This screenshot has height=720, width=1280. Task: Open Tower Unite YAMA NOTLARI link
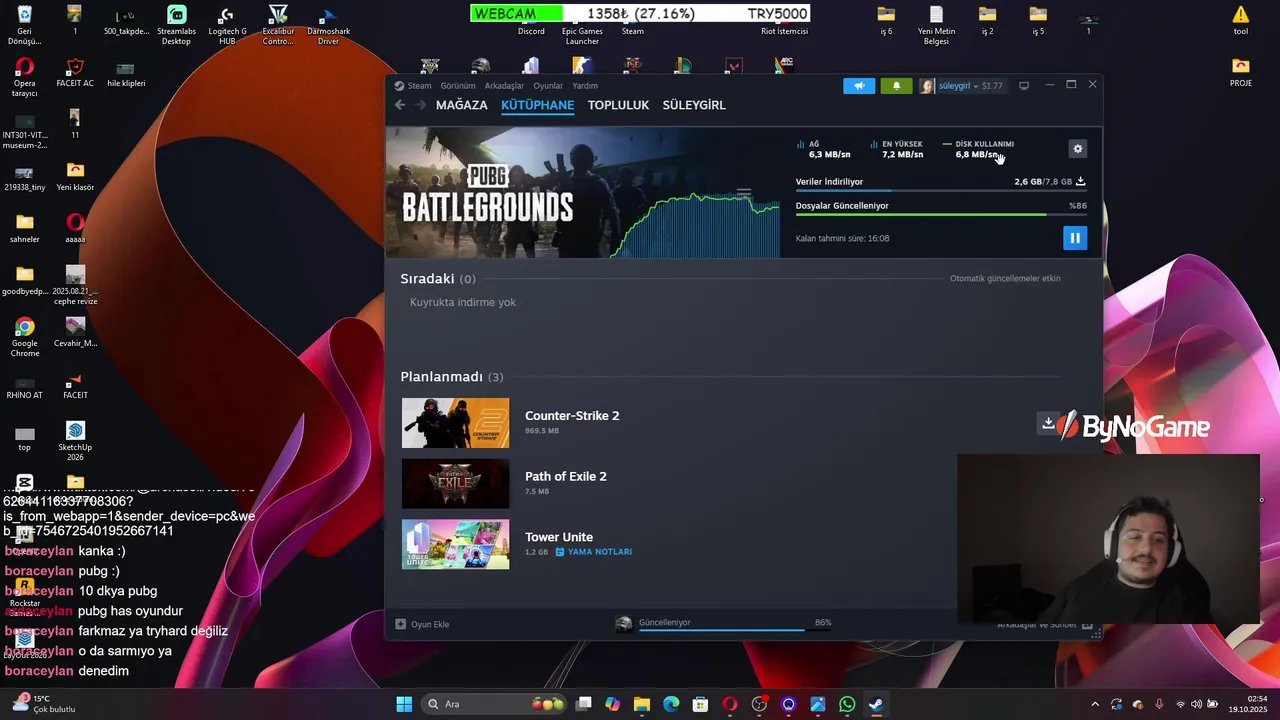point(594,552)
